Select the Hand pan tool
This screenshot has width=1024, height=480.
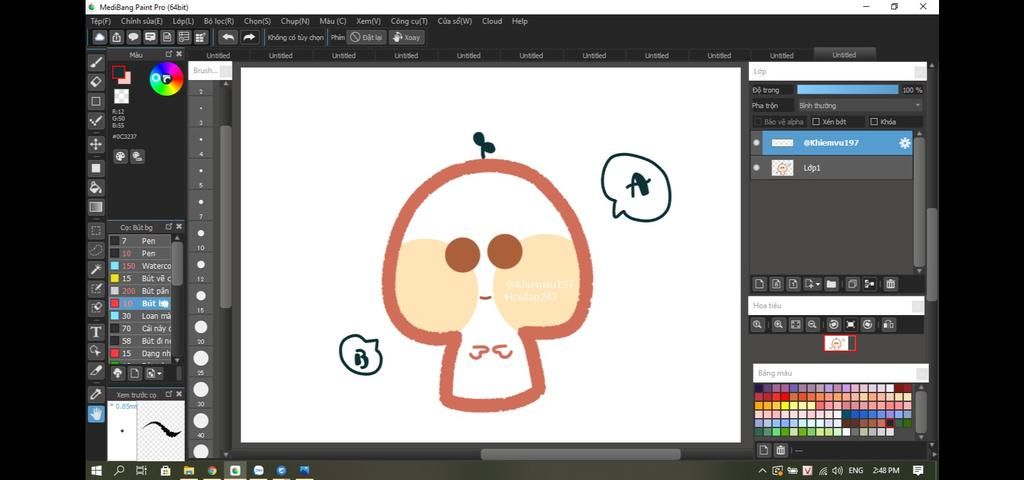(96, 413)
